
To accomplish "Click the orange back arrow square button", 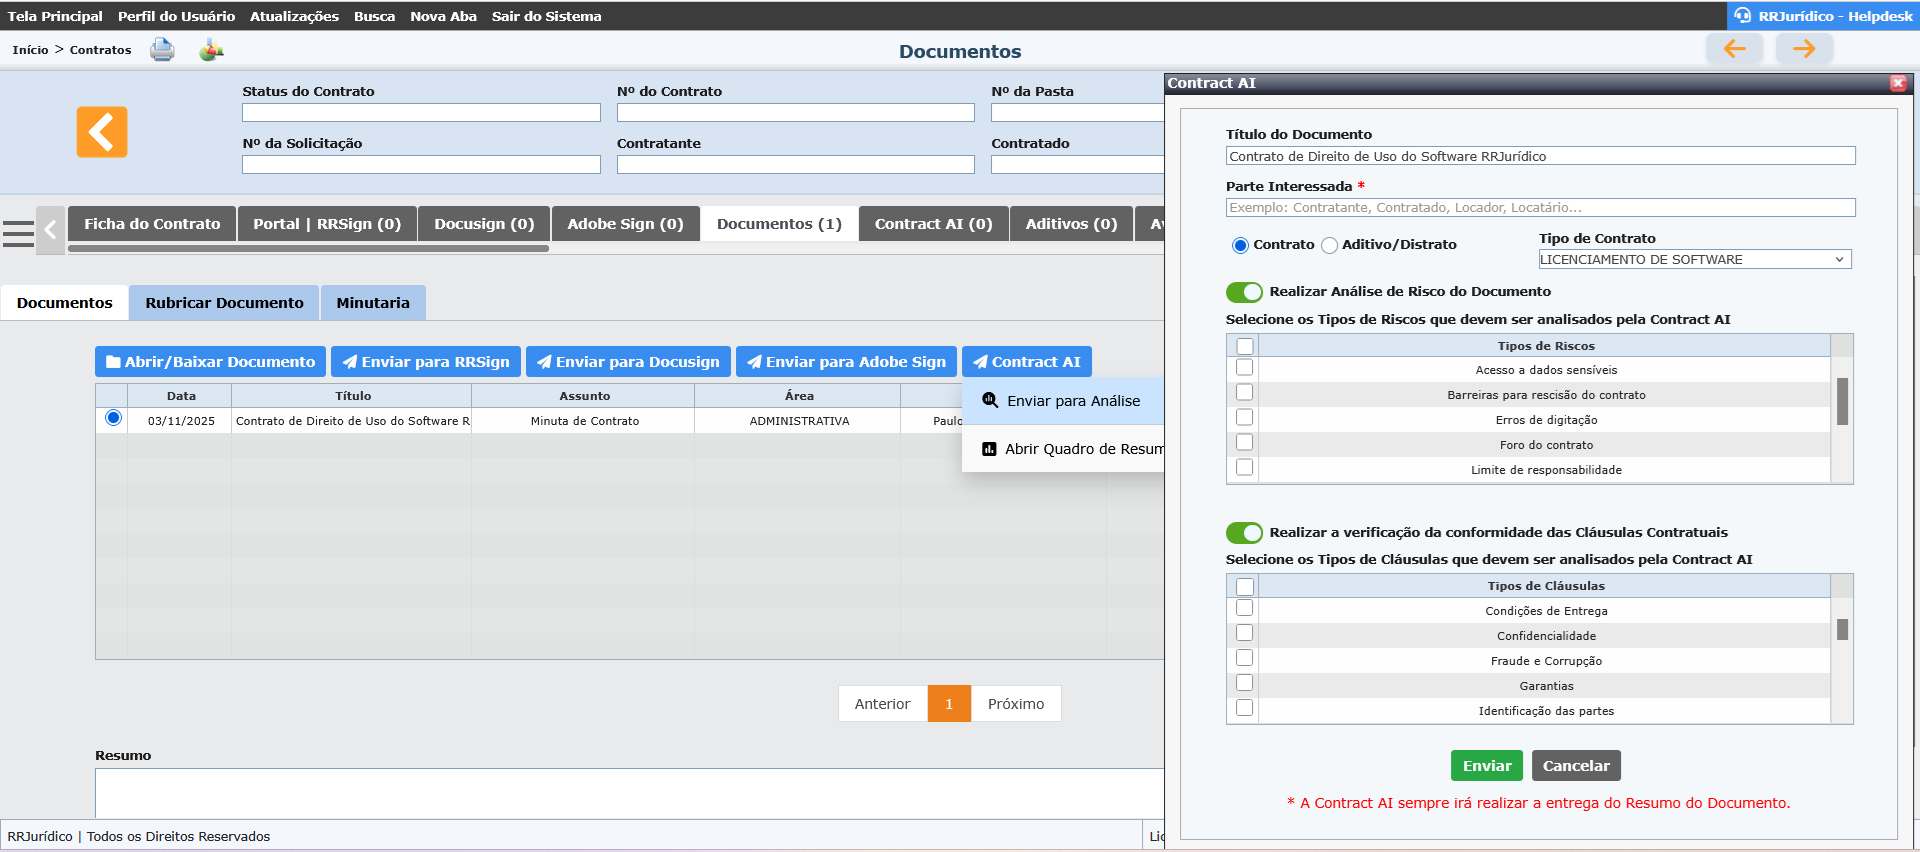I will 102,132.
